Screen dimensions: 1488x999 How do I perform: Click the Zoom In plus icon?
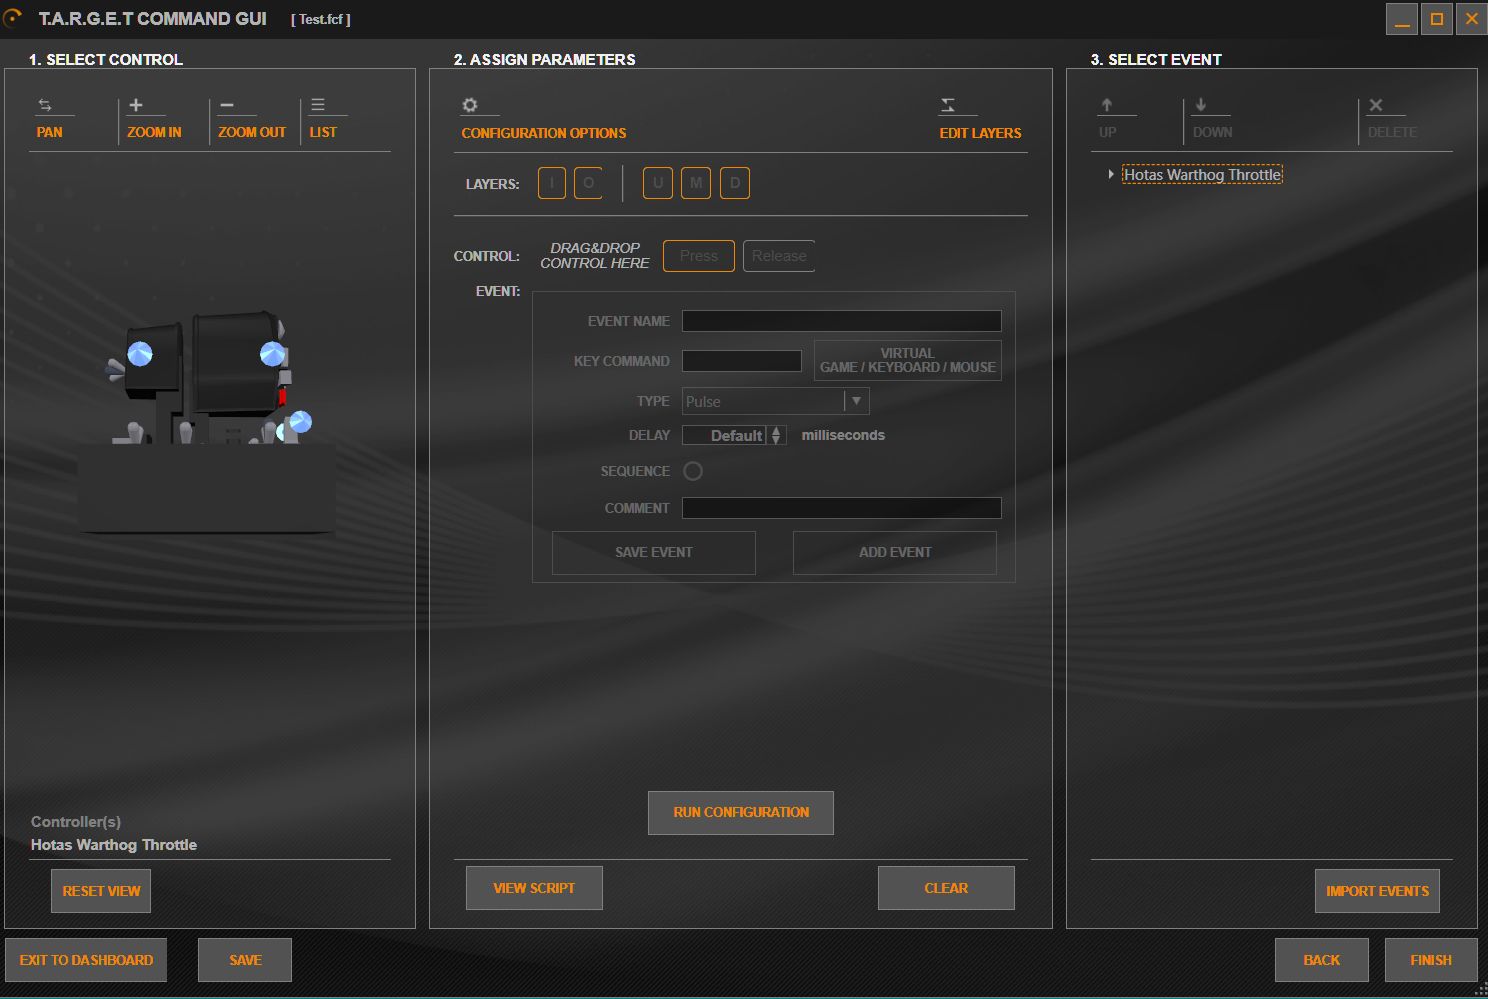pyautogui.click(x=136, y=105)
